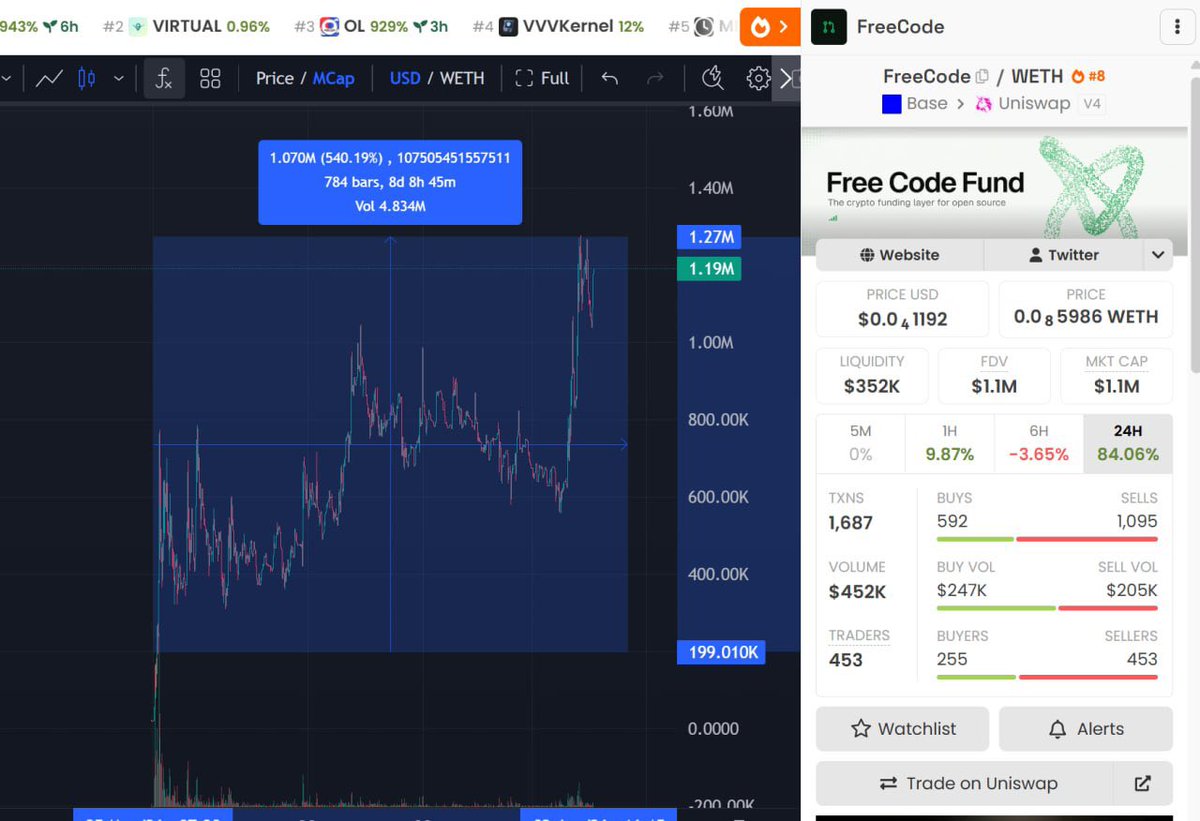The image size is (1200, 821).
Task: Click the PRICE WETH value box
Action: pos(1086,308)
